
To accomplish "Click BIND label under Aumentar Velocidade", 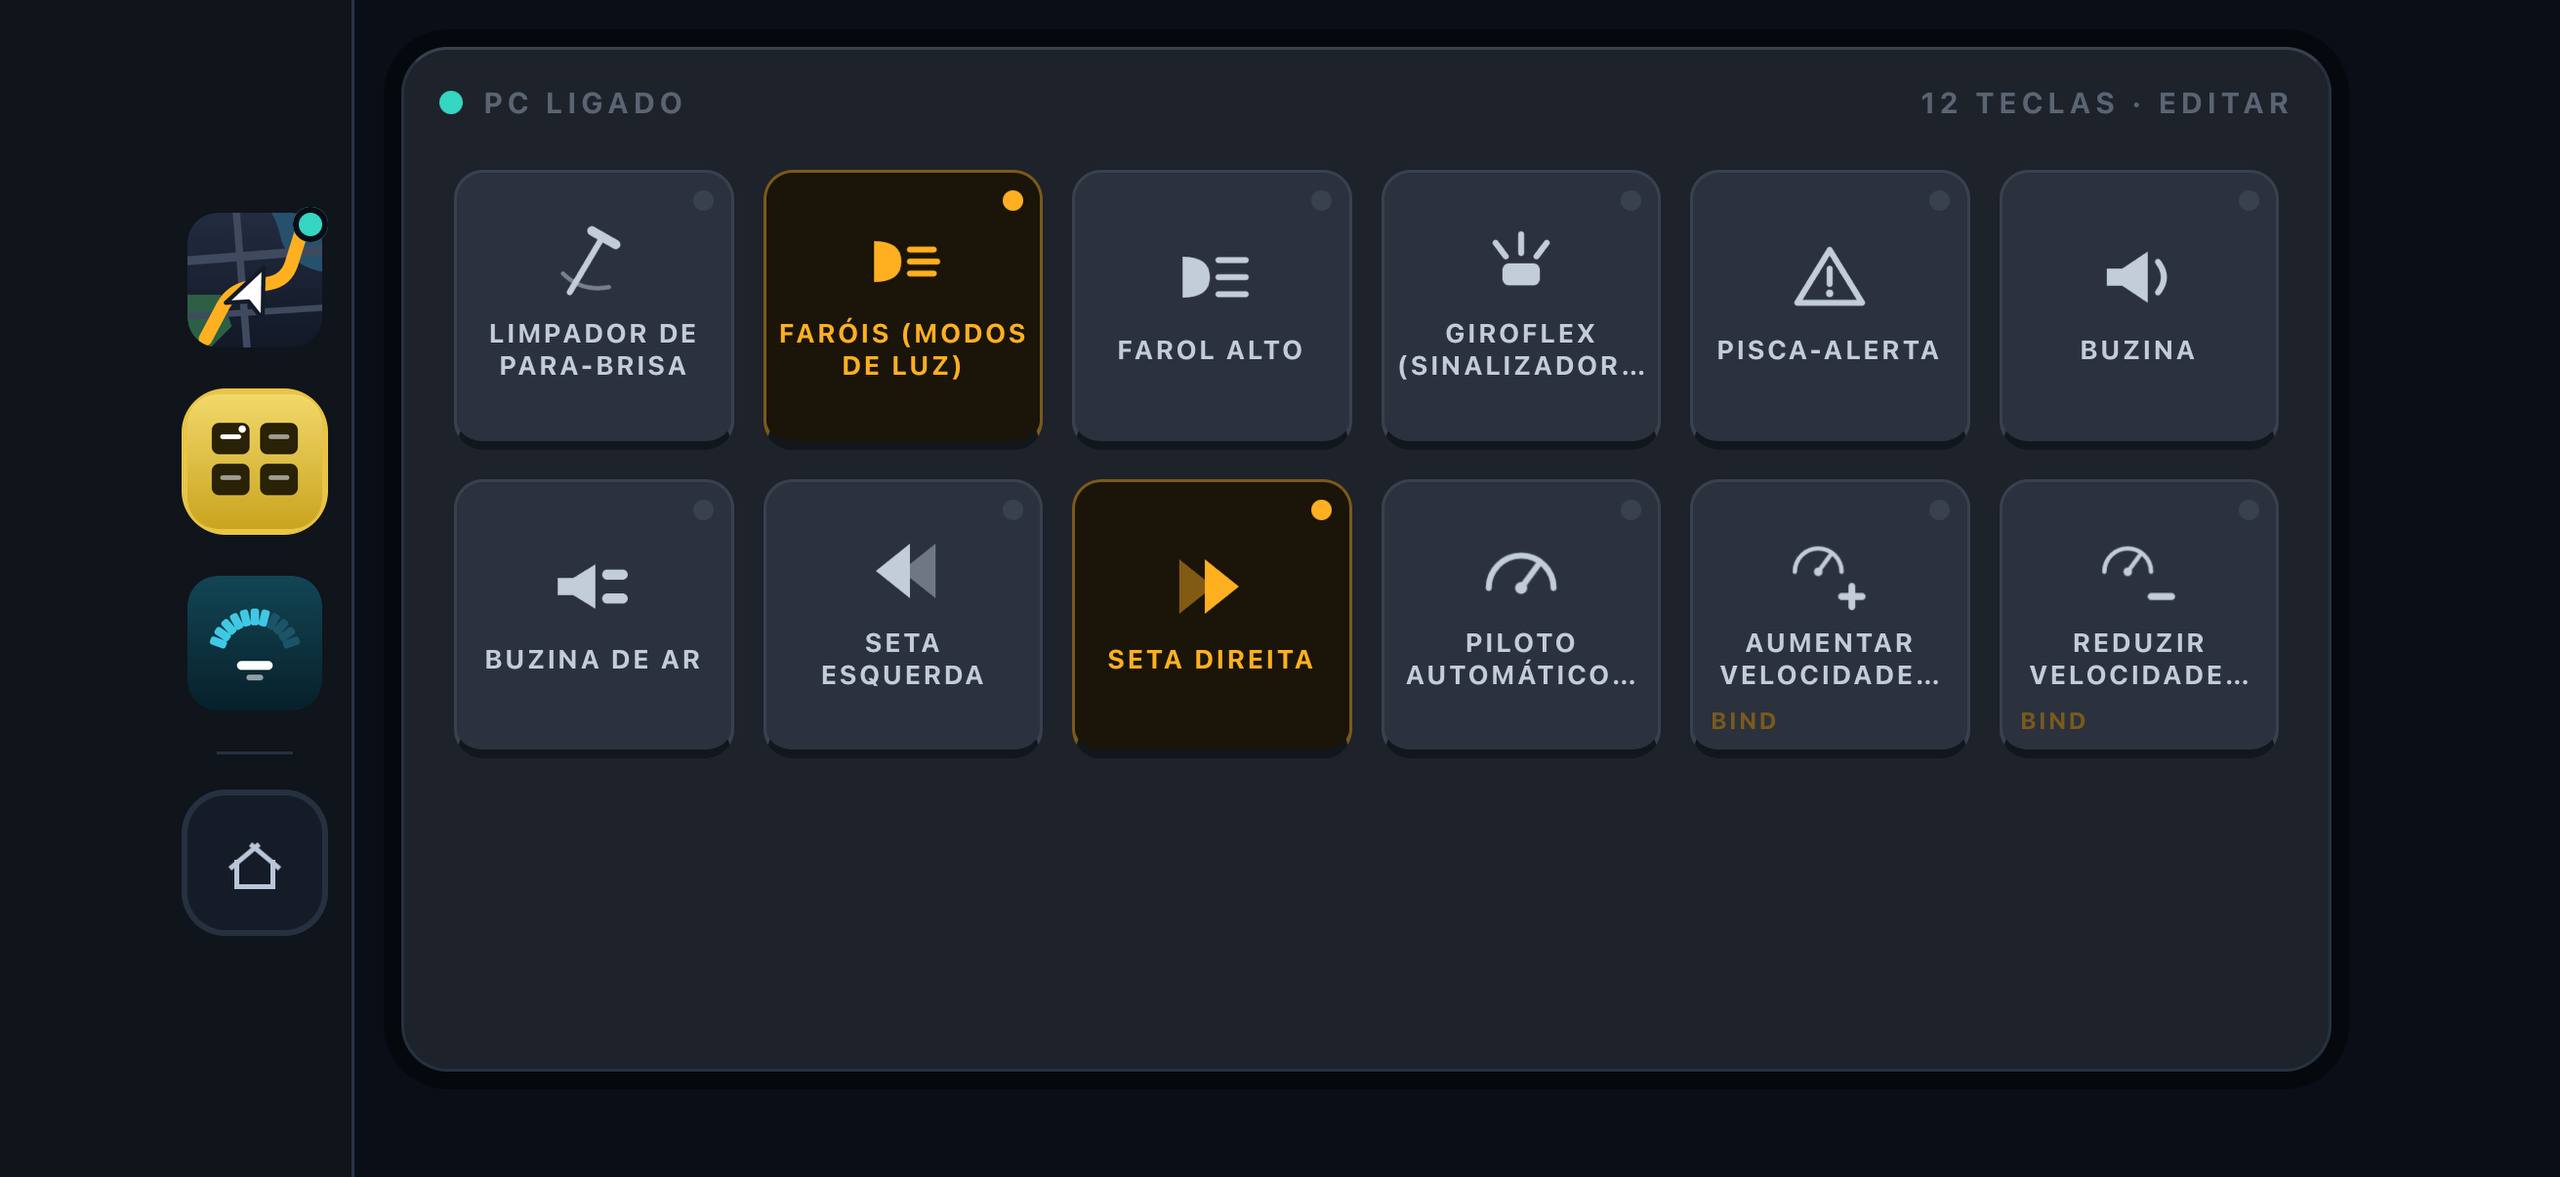I will coord(1744,721).
